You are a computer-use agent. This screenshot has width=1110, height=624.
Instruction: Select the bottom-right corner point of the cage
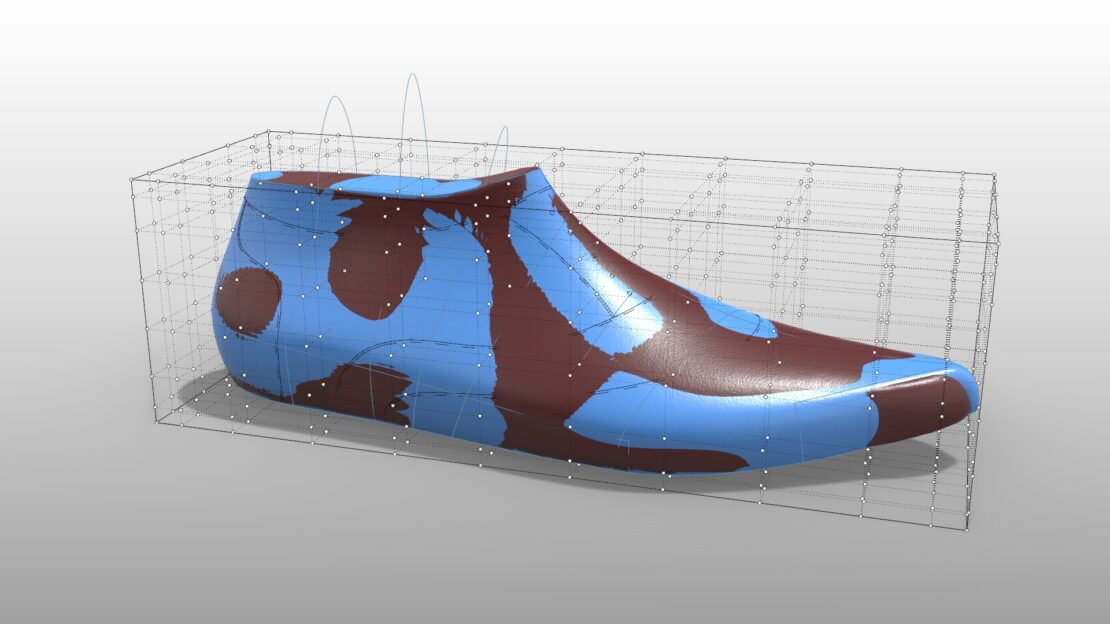point(967,527)
